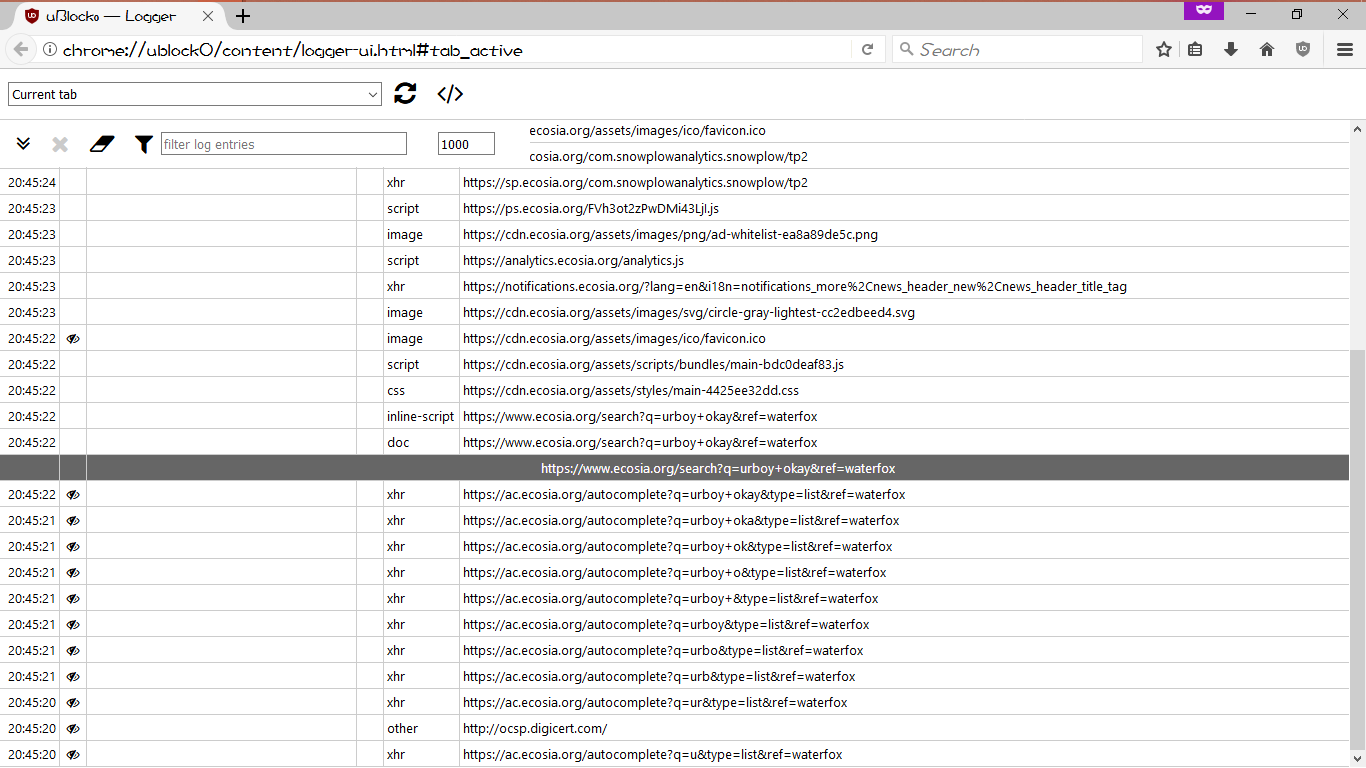This screenshot has width=1366, height=768.
Task: Click the filter log entries input field
Action: click(x=283, y=143)
